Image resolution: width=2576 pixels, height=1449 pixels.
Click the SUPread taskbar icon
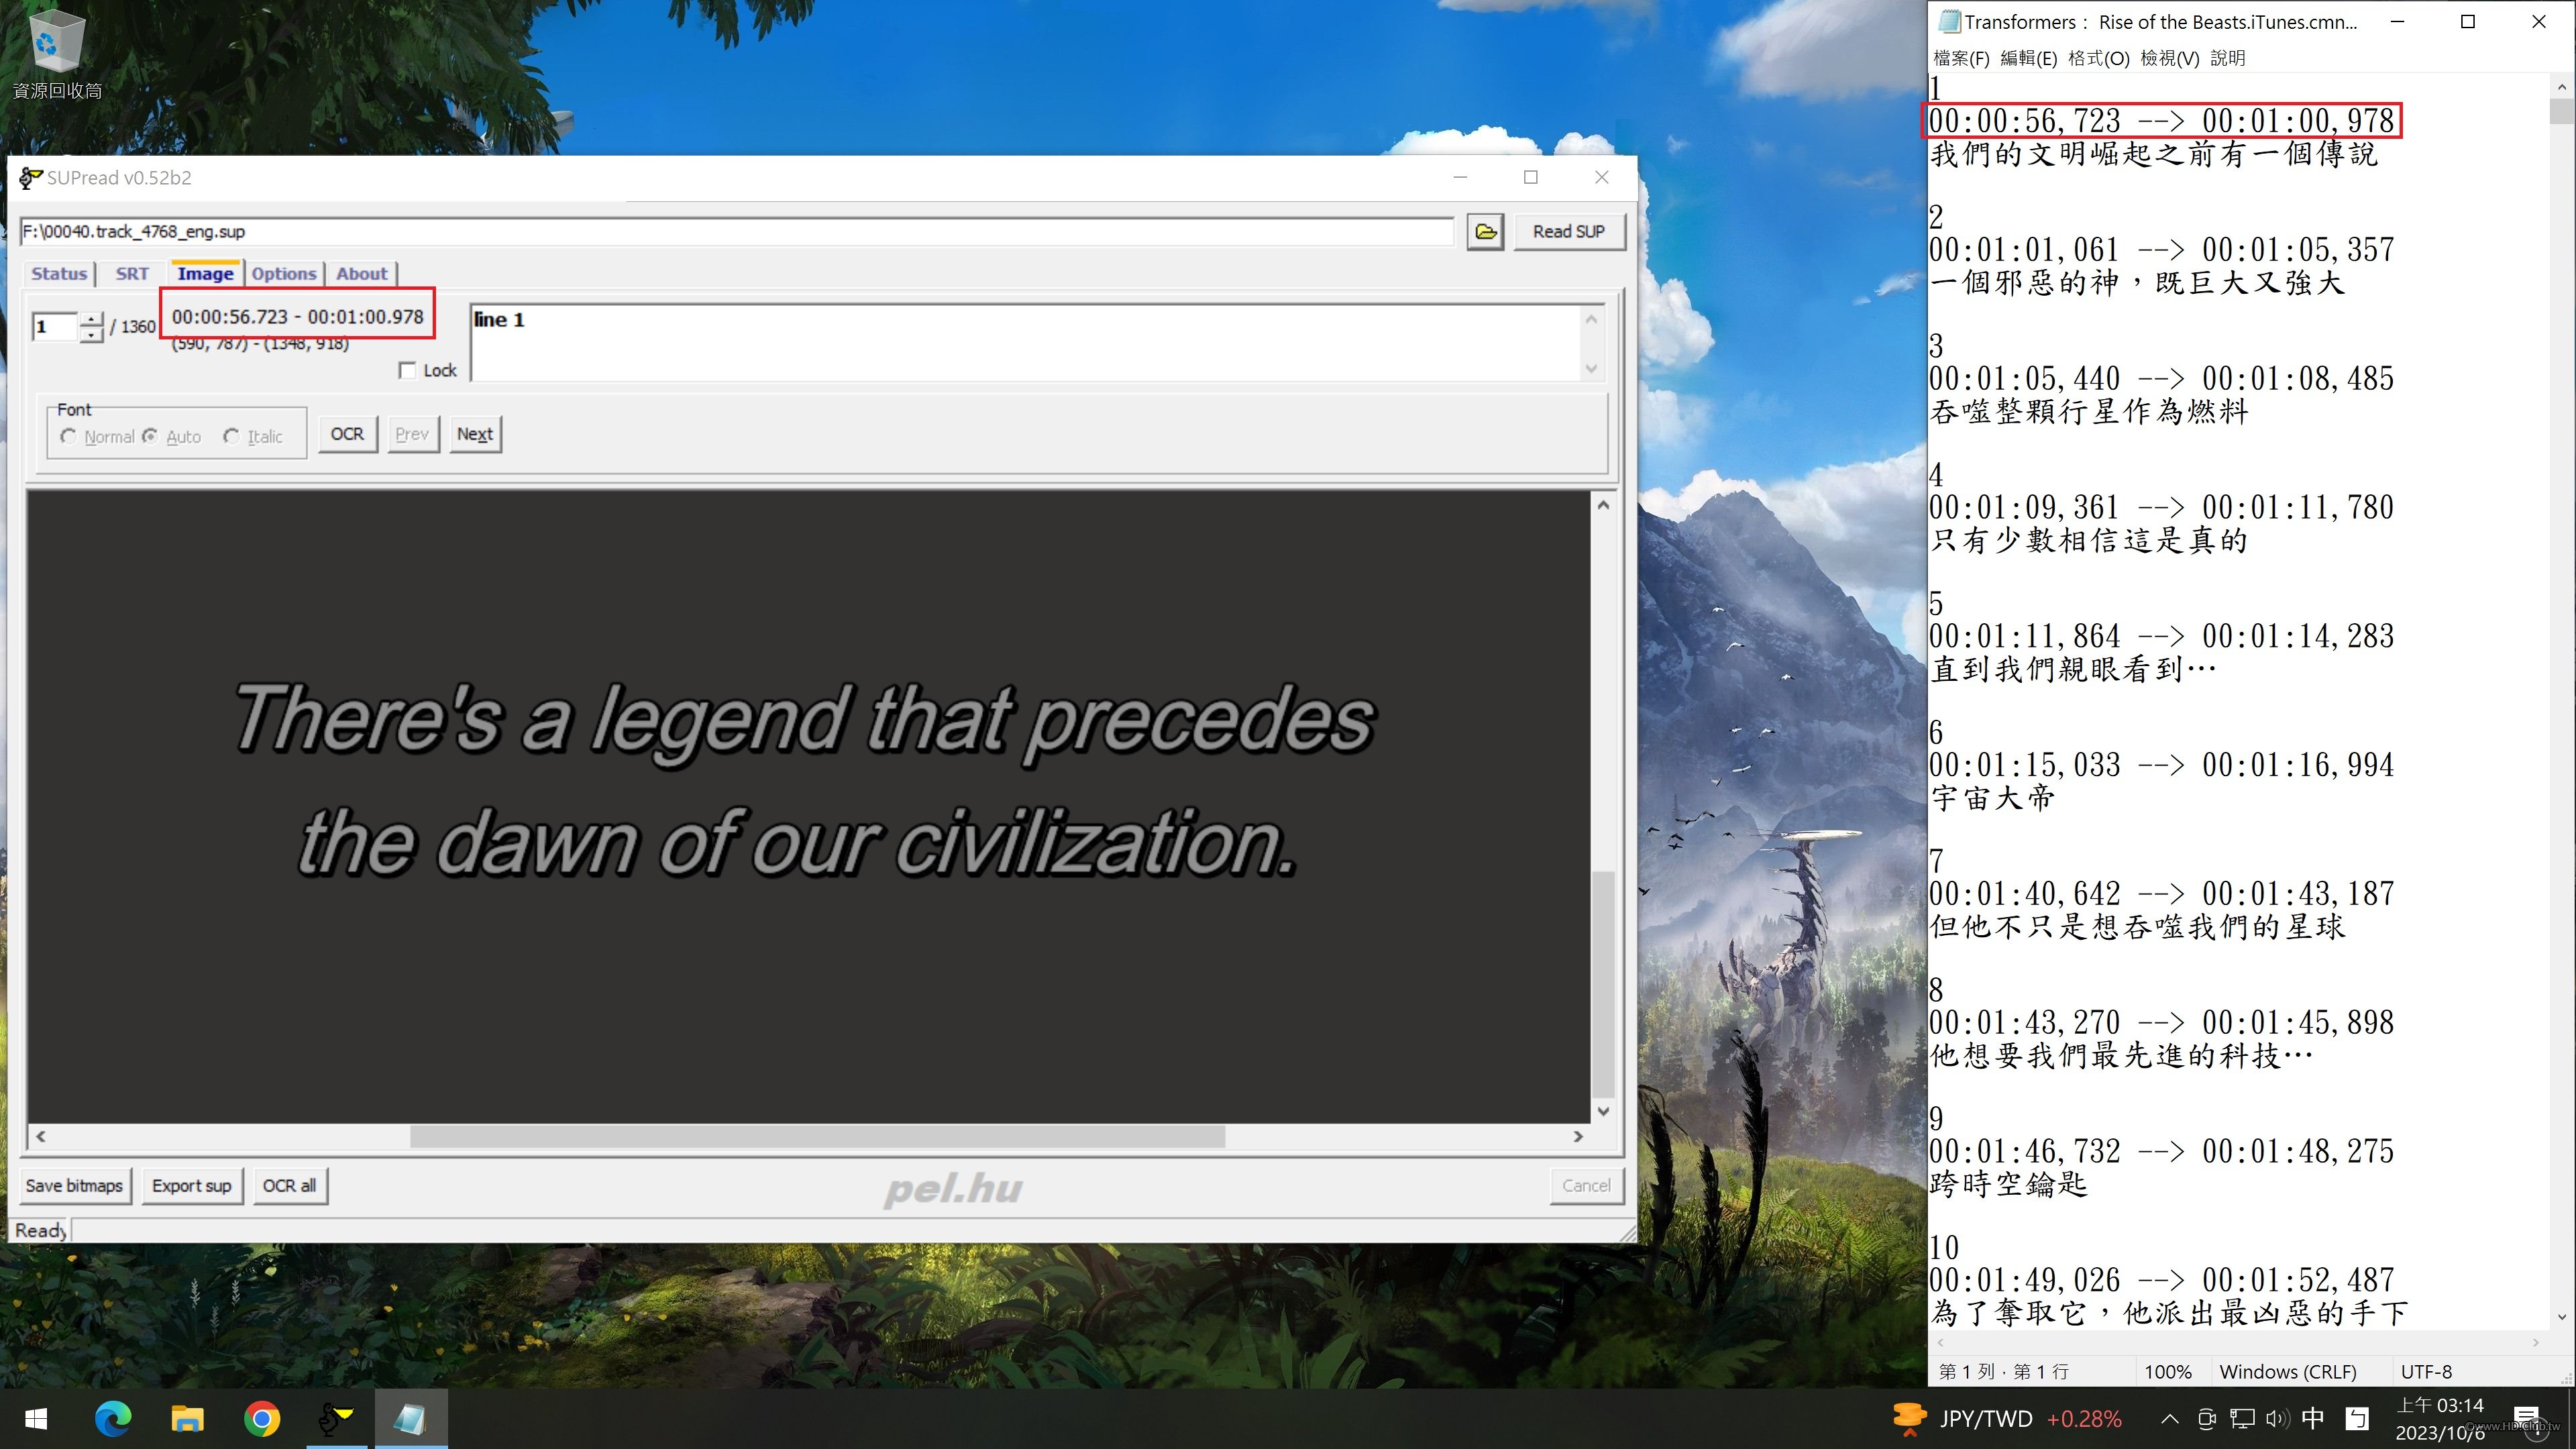(x=336, y=1418)
